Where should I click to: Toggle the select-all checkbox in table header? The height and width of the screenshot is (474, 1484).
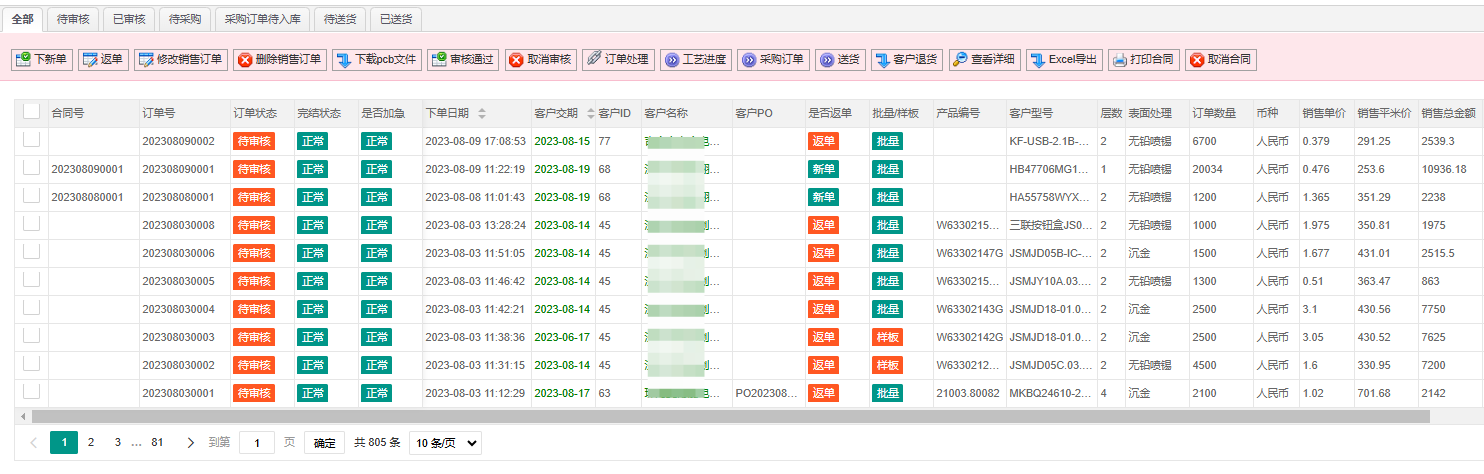pyautogui.click(x=31, y=112)
